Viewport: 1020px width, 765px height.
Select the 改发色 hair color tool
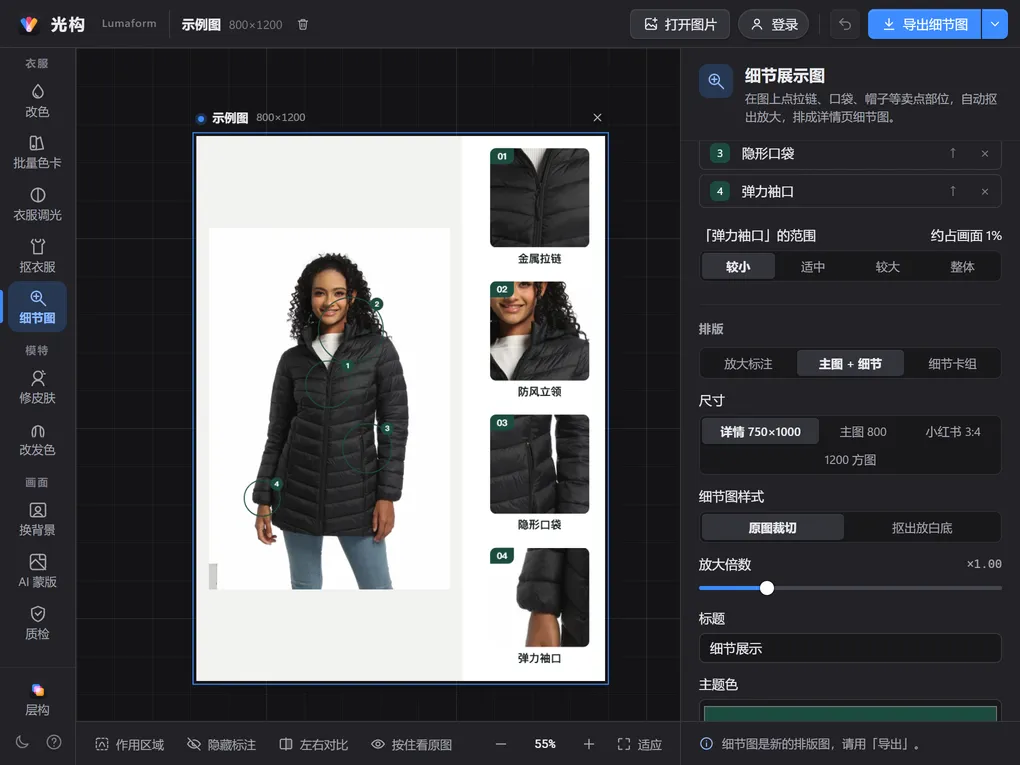pyautogui.click(x=37, y=439)
